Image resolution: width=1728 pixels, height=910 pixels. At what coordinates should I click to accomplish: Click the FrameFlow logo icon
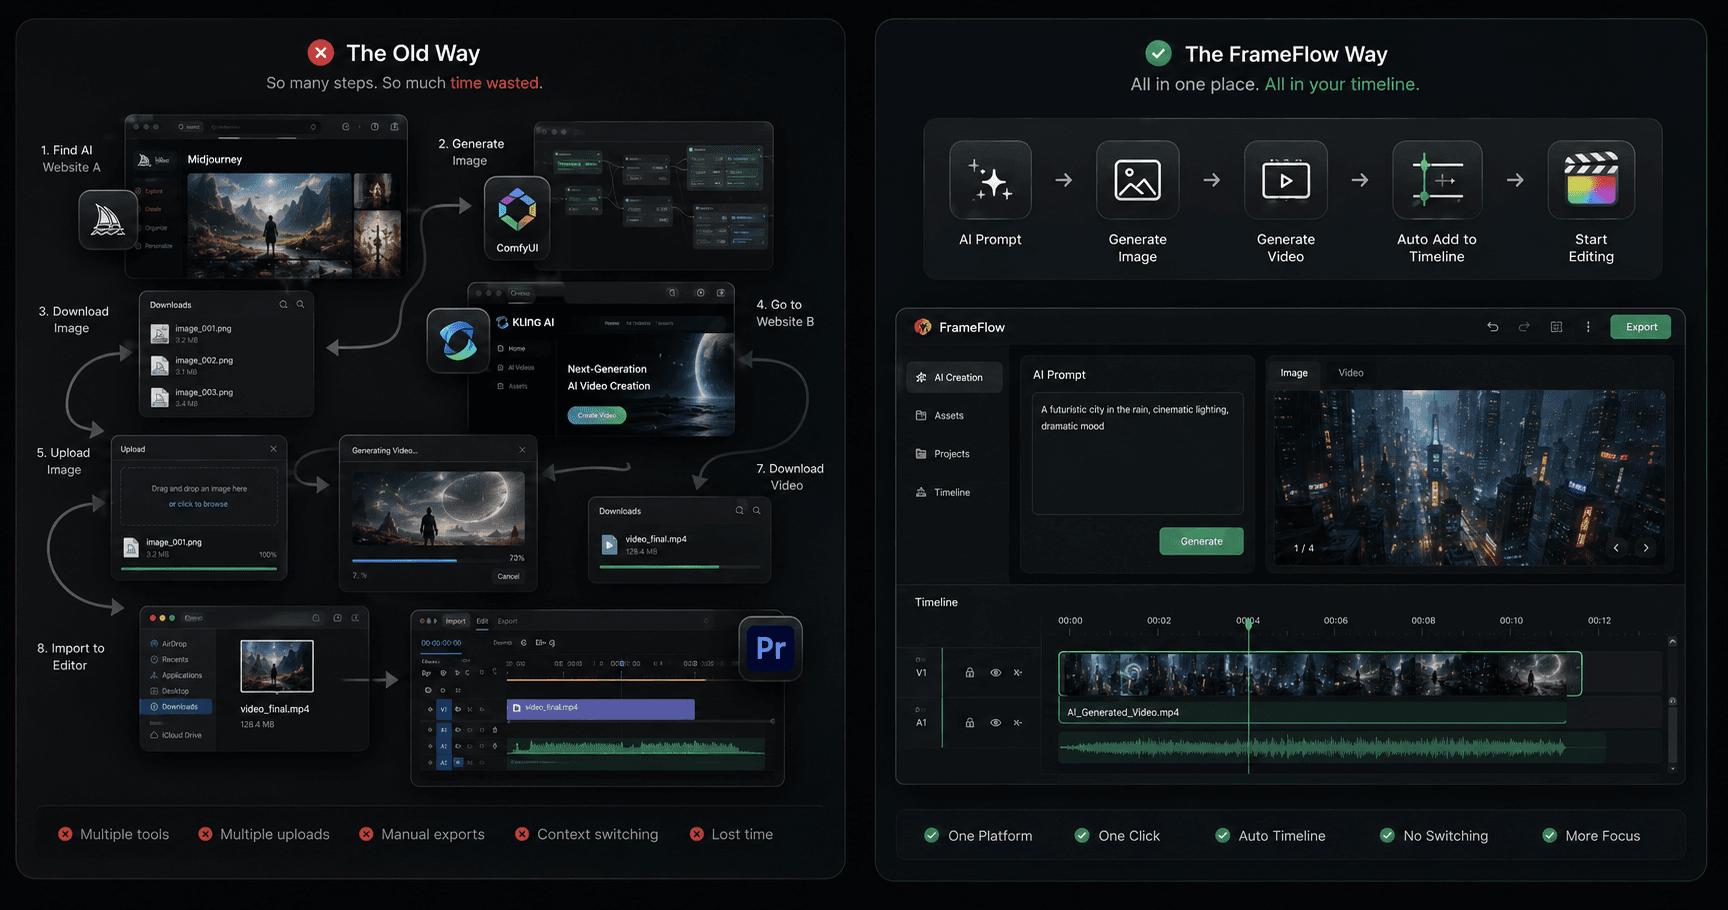[922, 327]
